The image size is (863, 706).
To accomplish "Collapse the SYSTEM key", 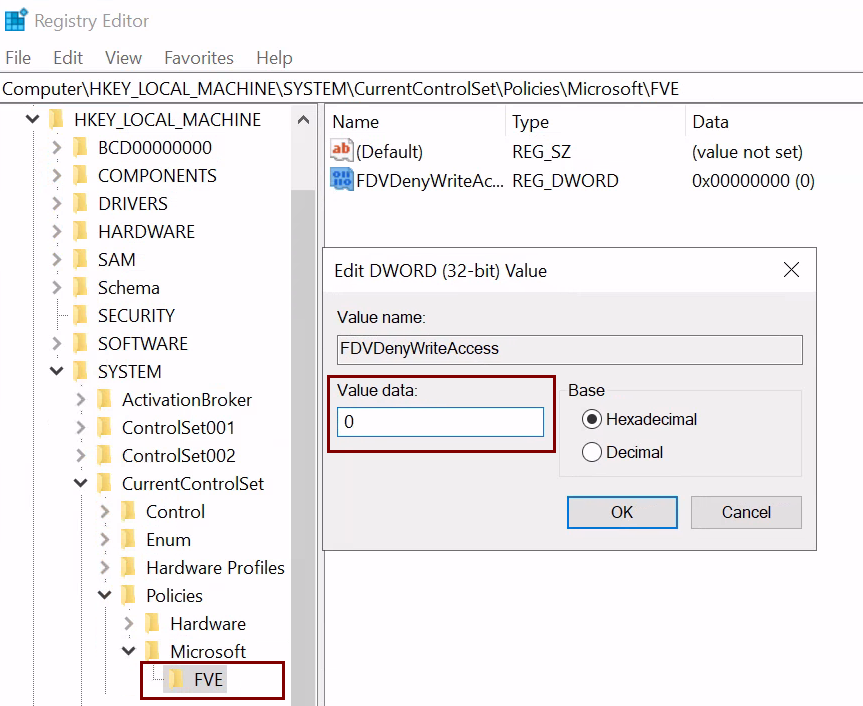I will coord(57,371).
